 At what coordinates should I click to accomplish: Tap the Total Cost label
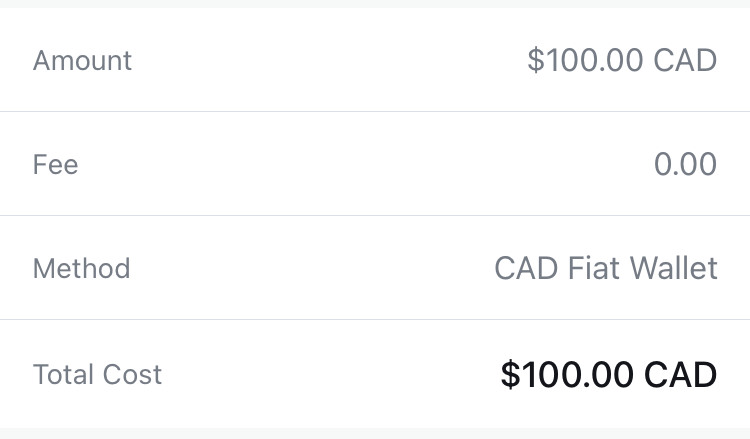pyautogui.click(x=97, y=375)
